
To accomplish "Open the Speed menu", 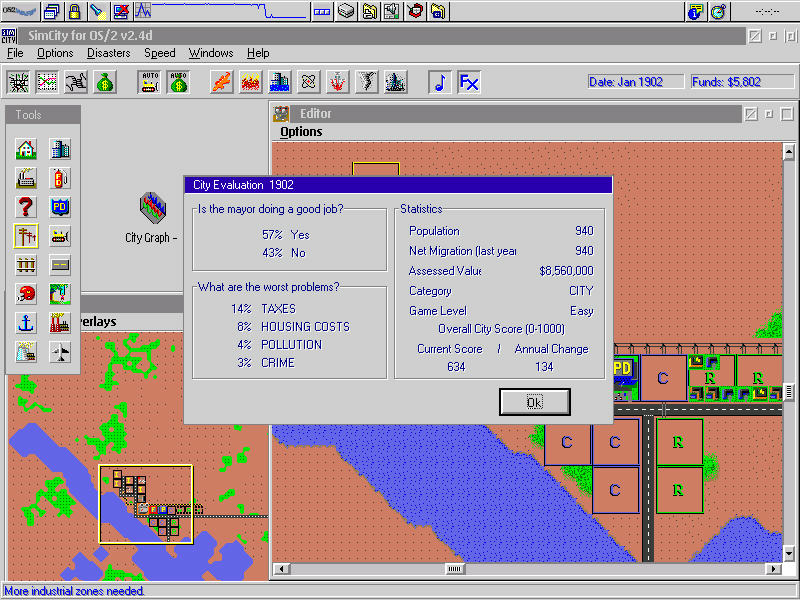I will 160,53.
